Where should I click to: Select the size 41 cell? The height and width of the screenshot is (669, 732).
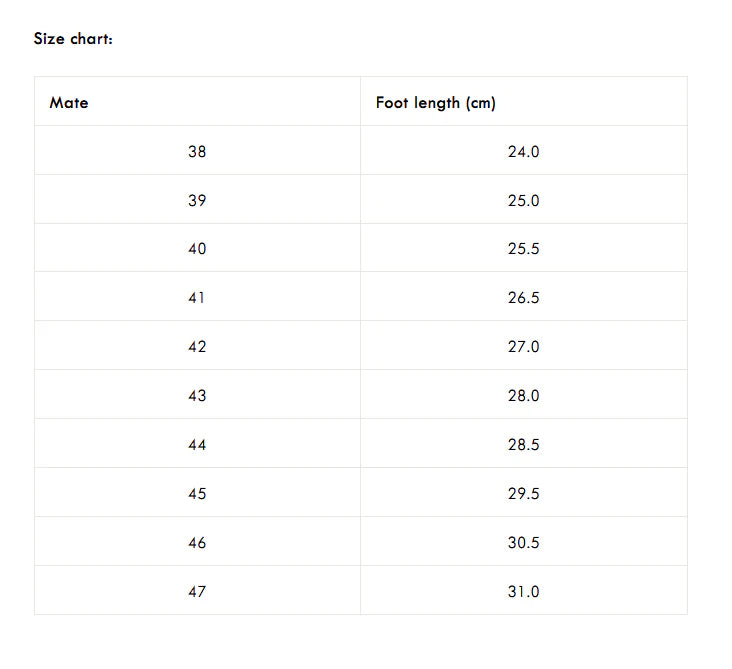click(197, 298)
